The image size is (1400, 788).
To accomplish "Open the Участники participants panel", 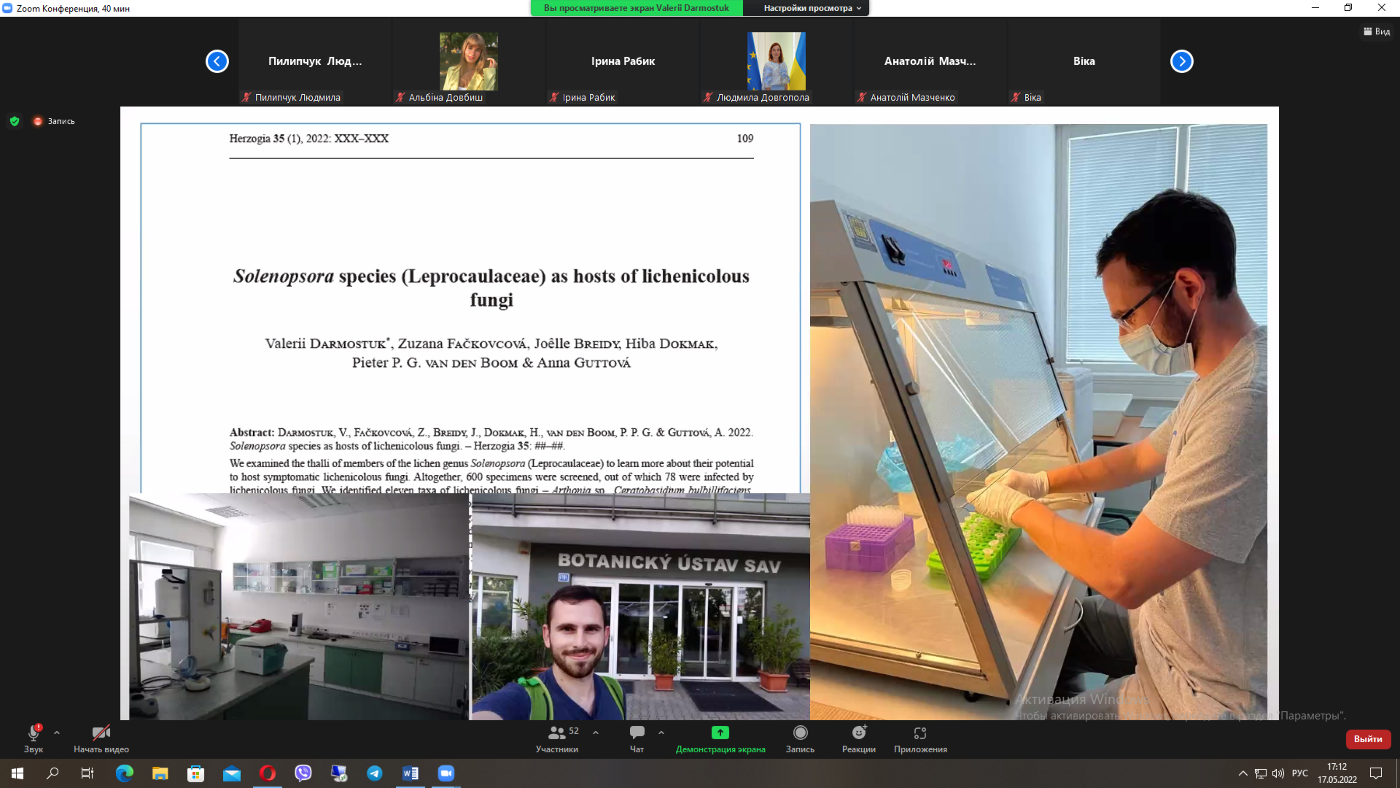I will point(557,738).
